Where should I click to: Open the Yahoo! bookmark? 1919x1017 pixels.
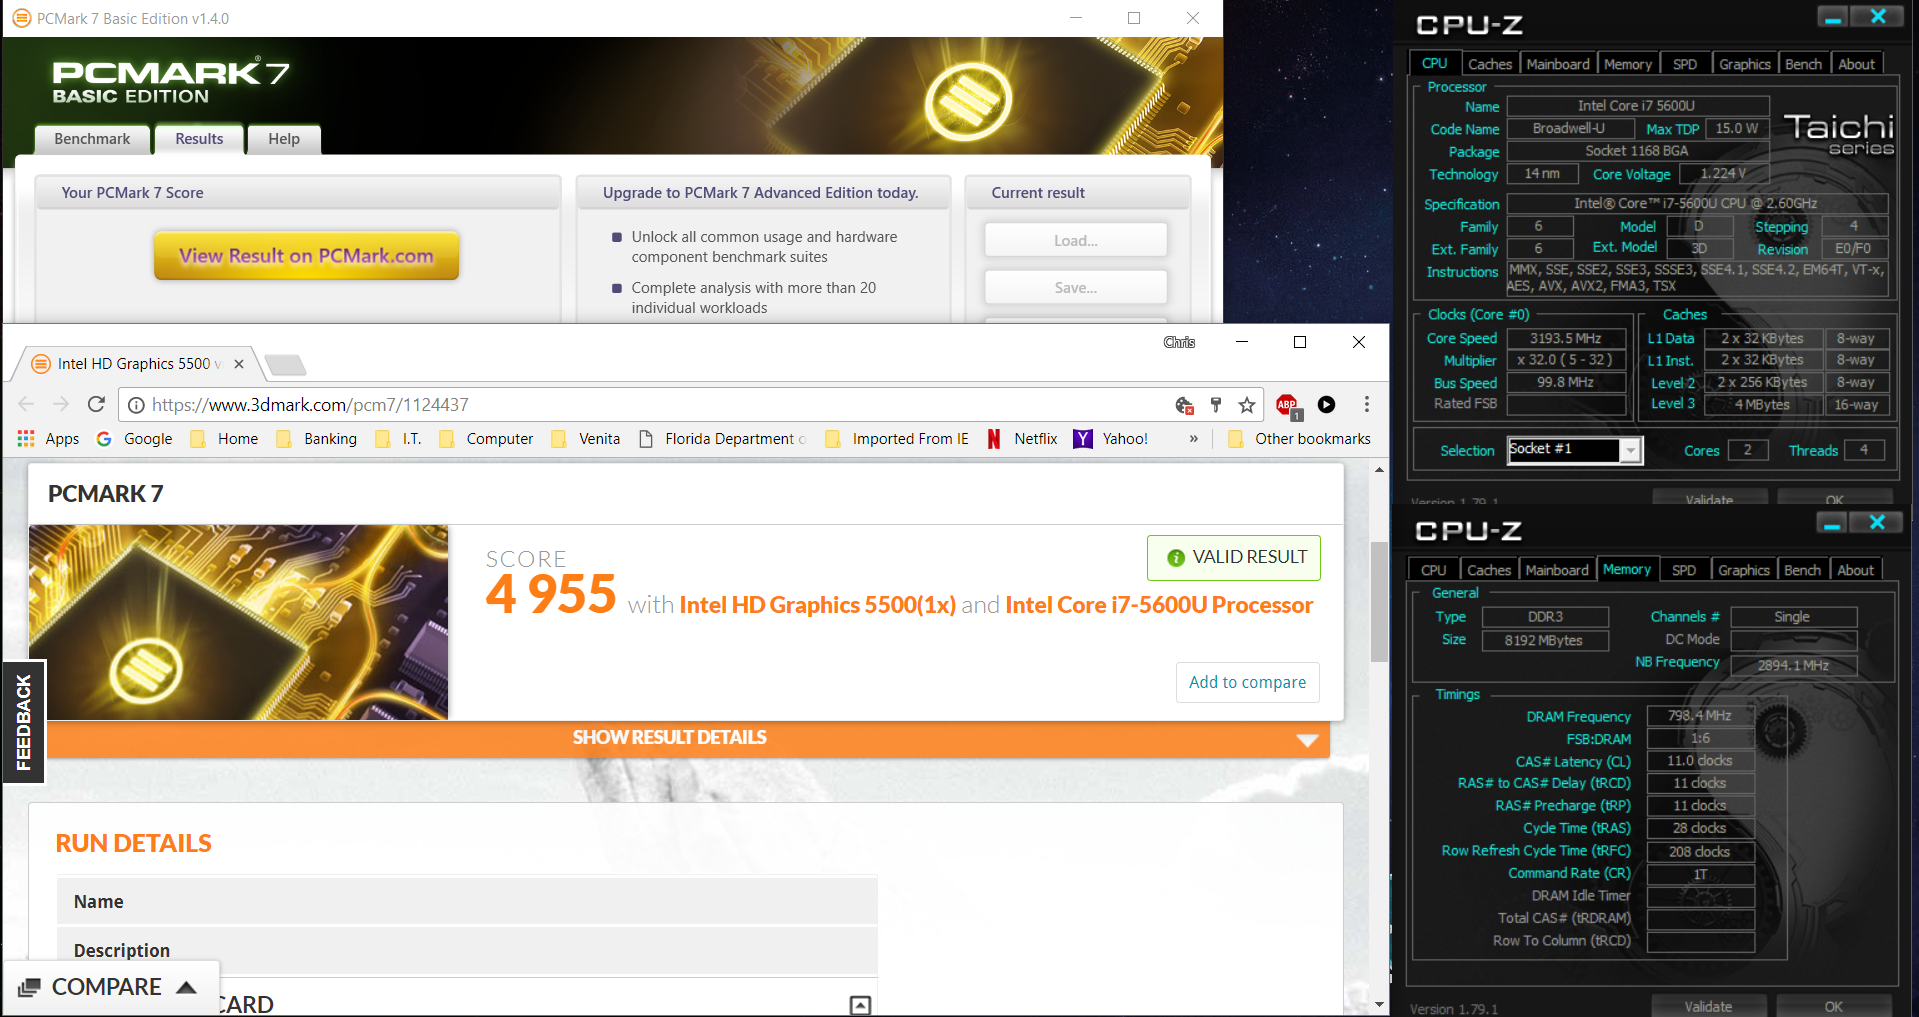[x=1111, y=438]
